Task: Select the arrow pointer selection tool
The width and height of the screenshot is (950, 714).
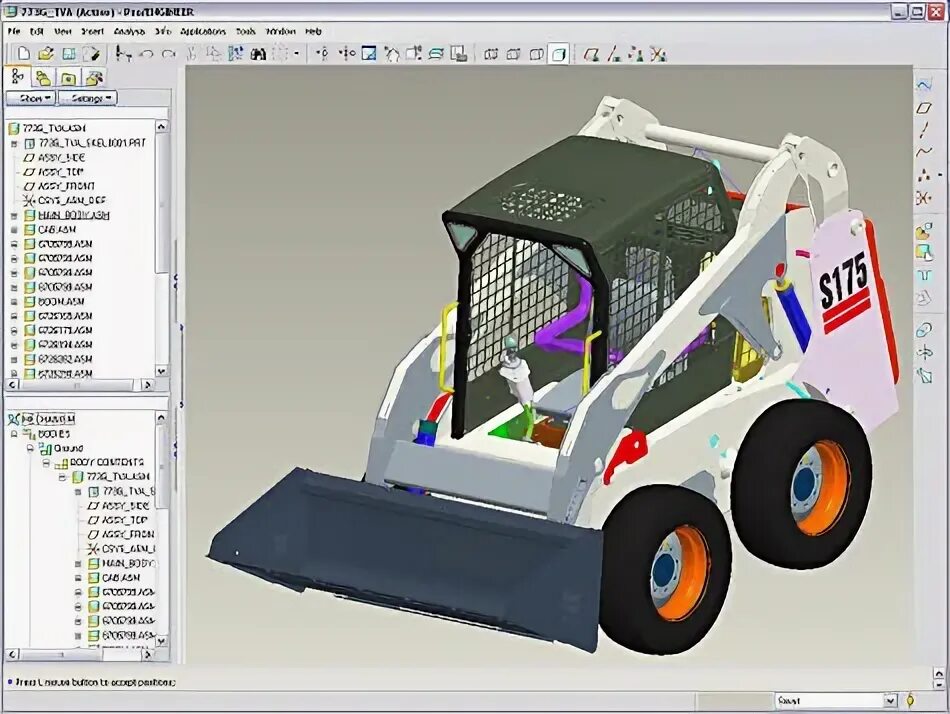Action: point(123,54)
